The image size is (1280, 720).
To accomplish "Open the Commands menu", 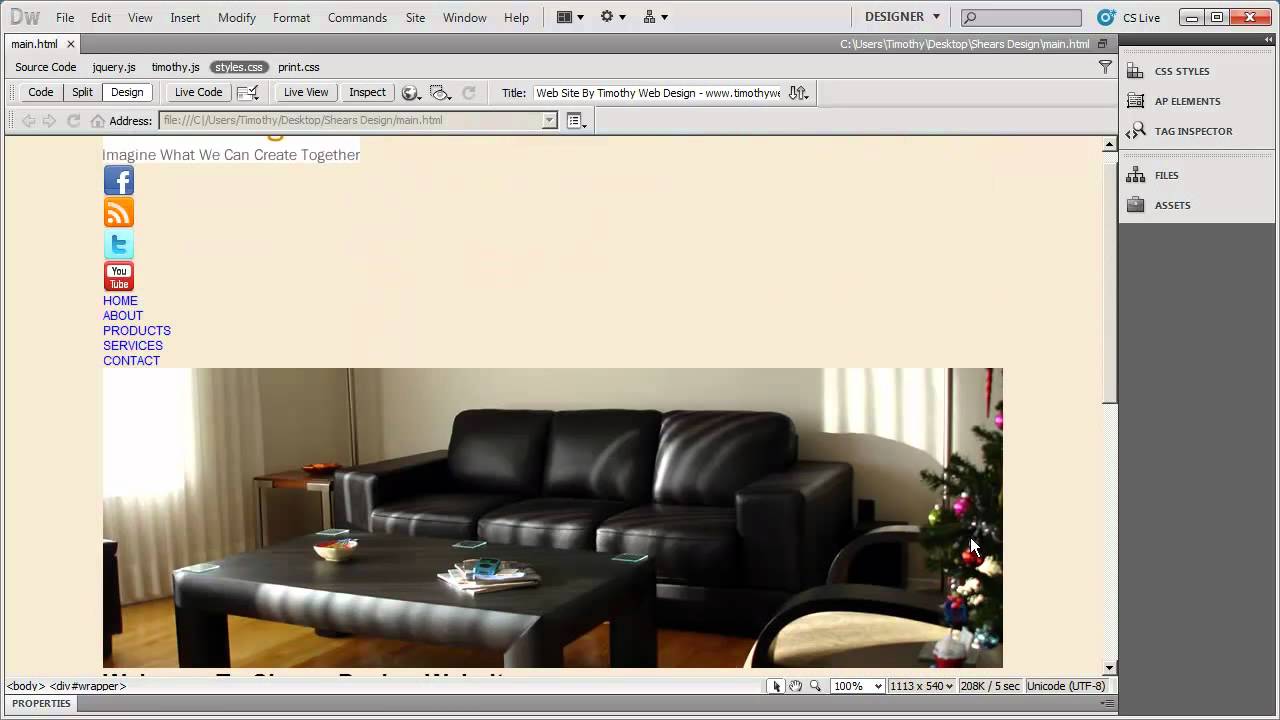I will click(357, 18).
